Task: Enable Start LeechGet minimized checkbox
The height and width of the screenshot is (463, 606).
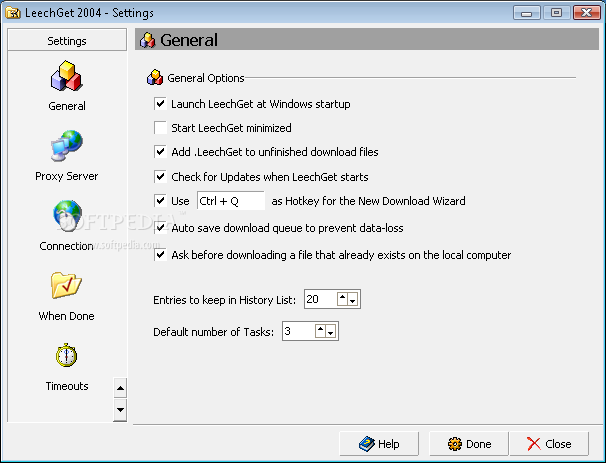Action: click(x=160, y=128)
